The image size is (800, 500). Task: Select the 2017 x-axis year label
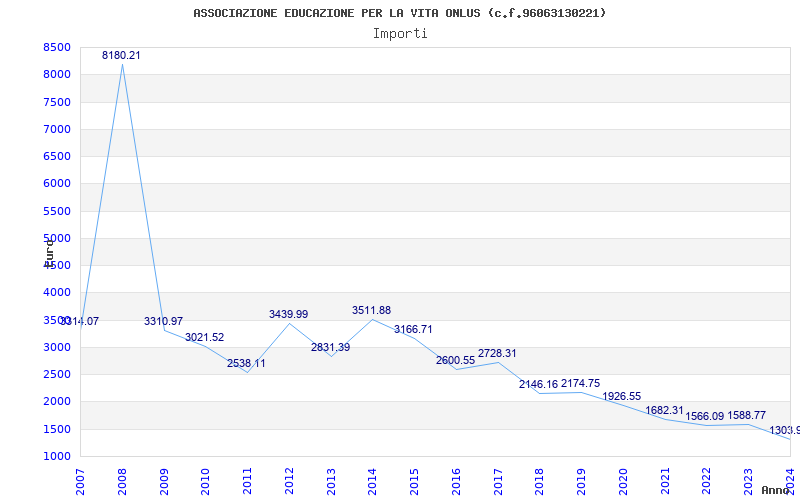498,482
